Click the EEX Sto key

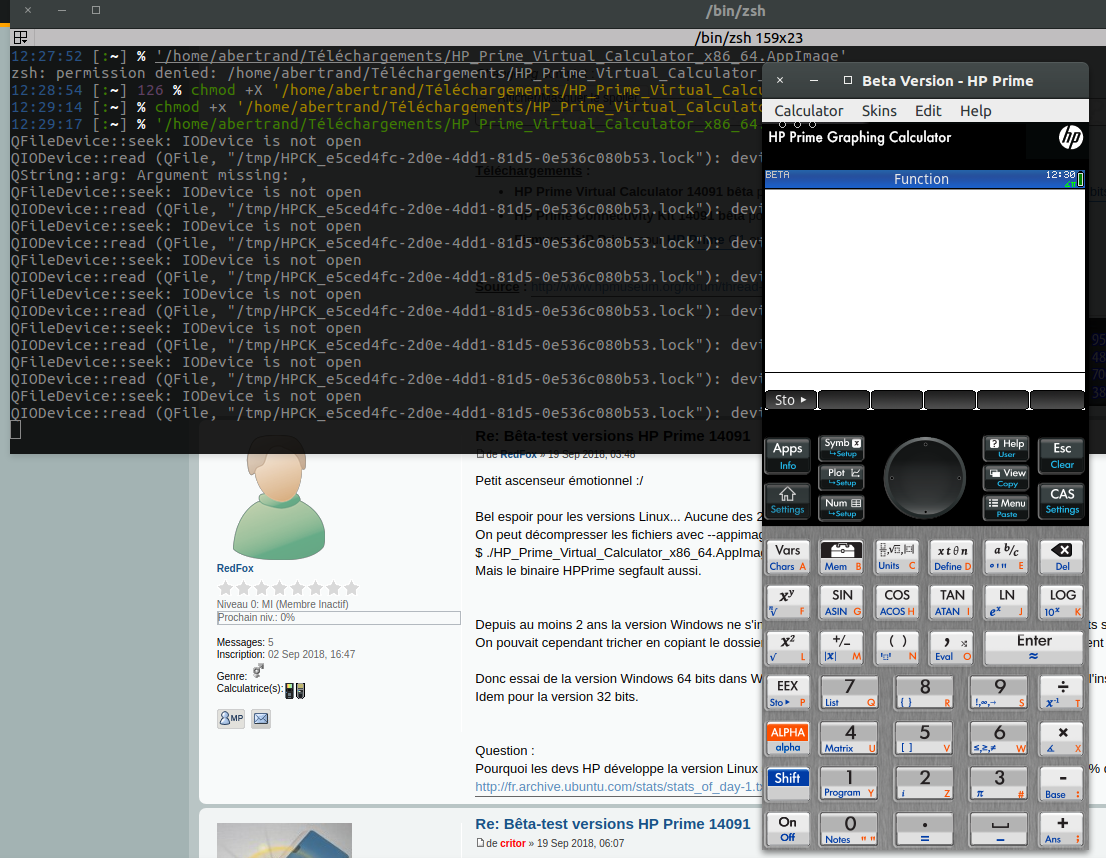(787, 693)
